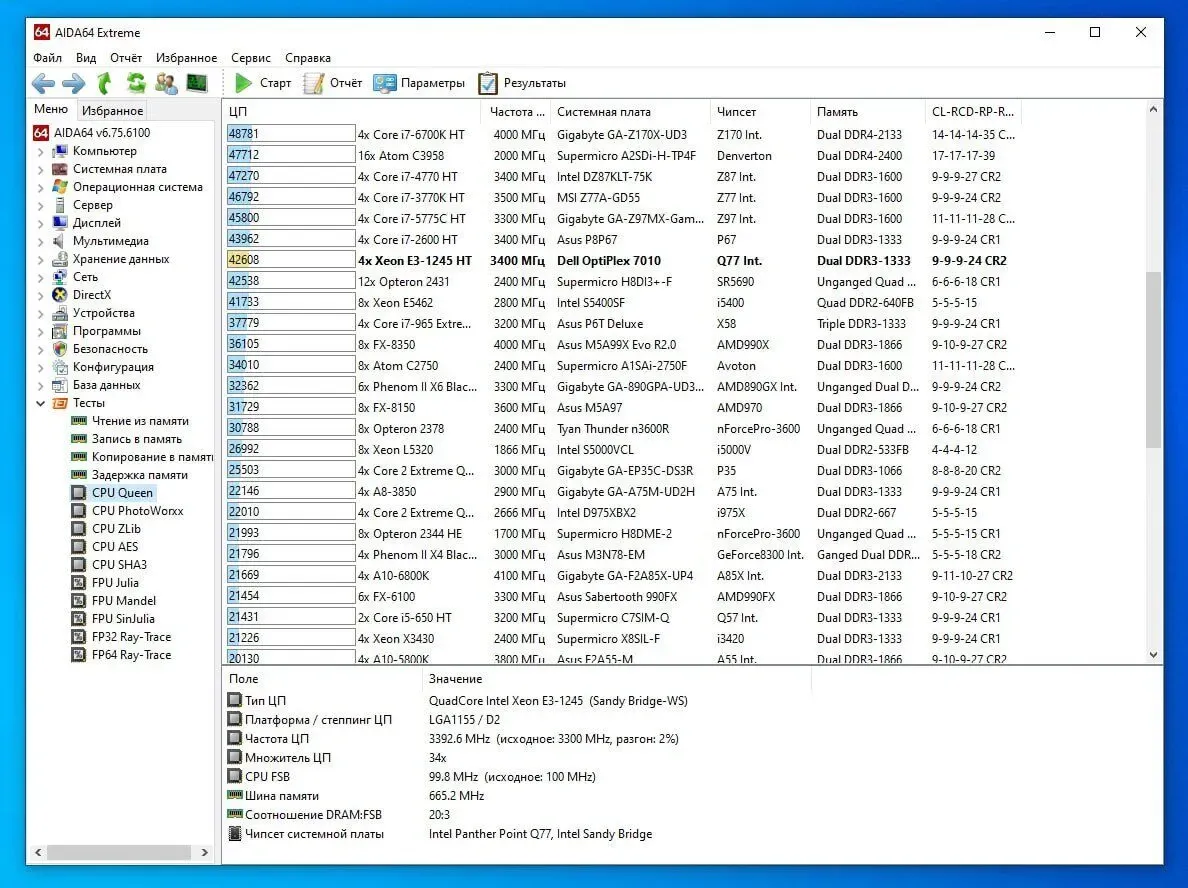The width and height of the screenshot is (1188, 888).
Task: Open the users icon in toolbar
Action: tap(166, 83)
